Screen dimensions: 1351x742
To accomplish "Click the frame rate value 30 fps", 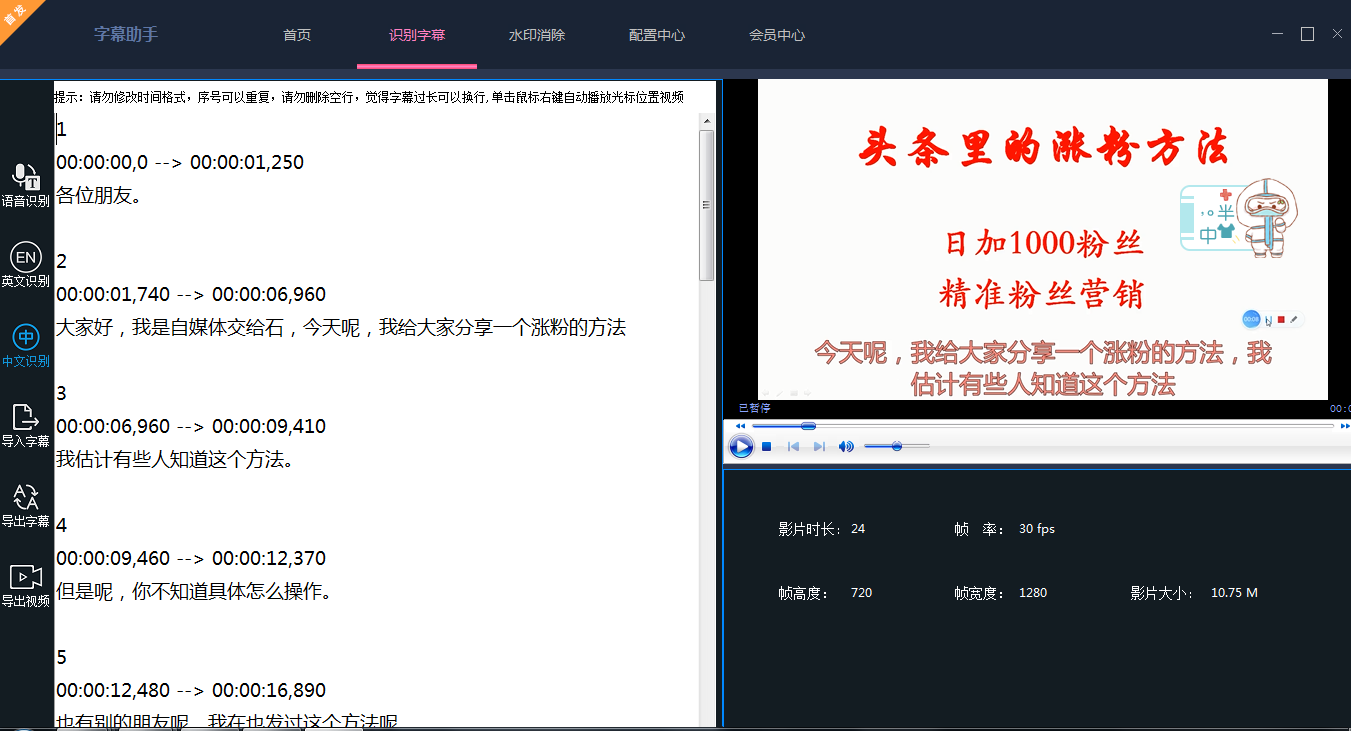I will pos(1037,529).
